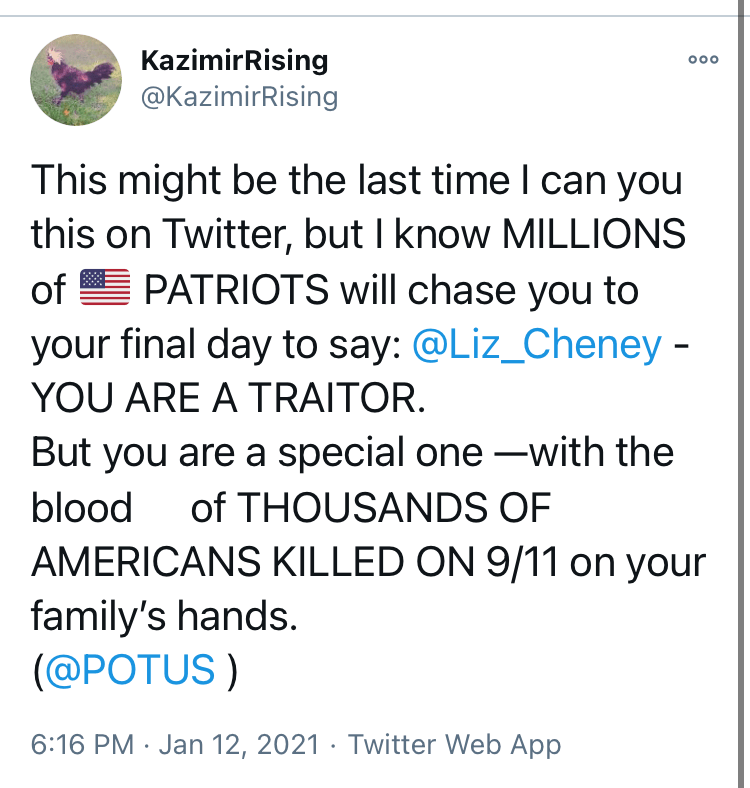Click the 'But you are a special one' line
Viewport: 750px width, 788px height.
257,453
